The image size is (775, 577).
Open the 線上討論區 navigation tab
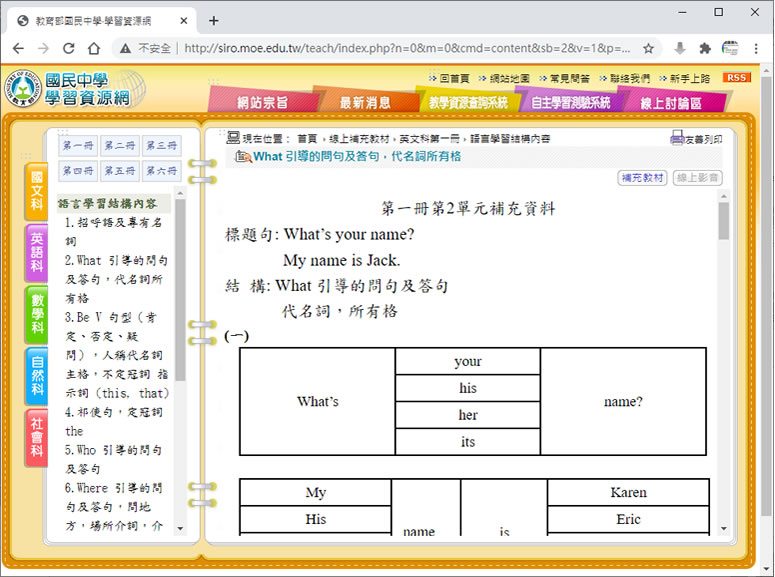pyautogui.click(x=669, y=102)
